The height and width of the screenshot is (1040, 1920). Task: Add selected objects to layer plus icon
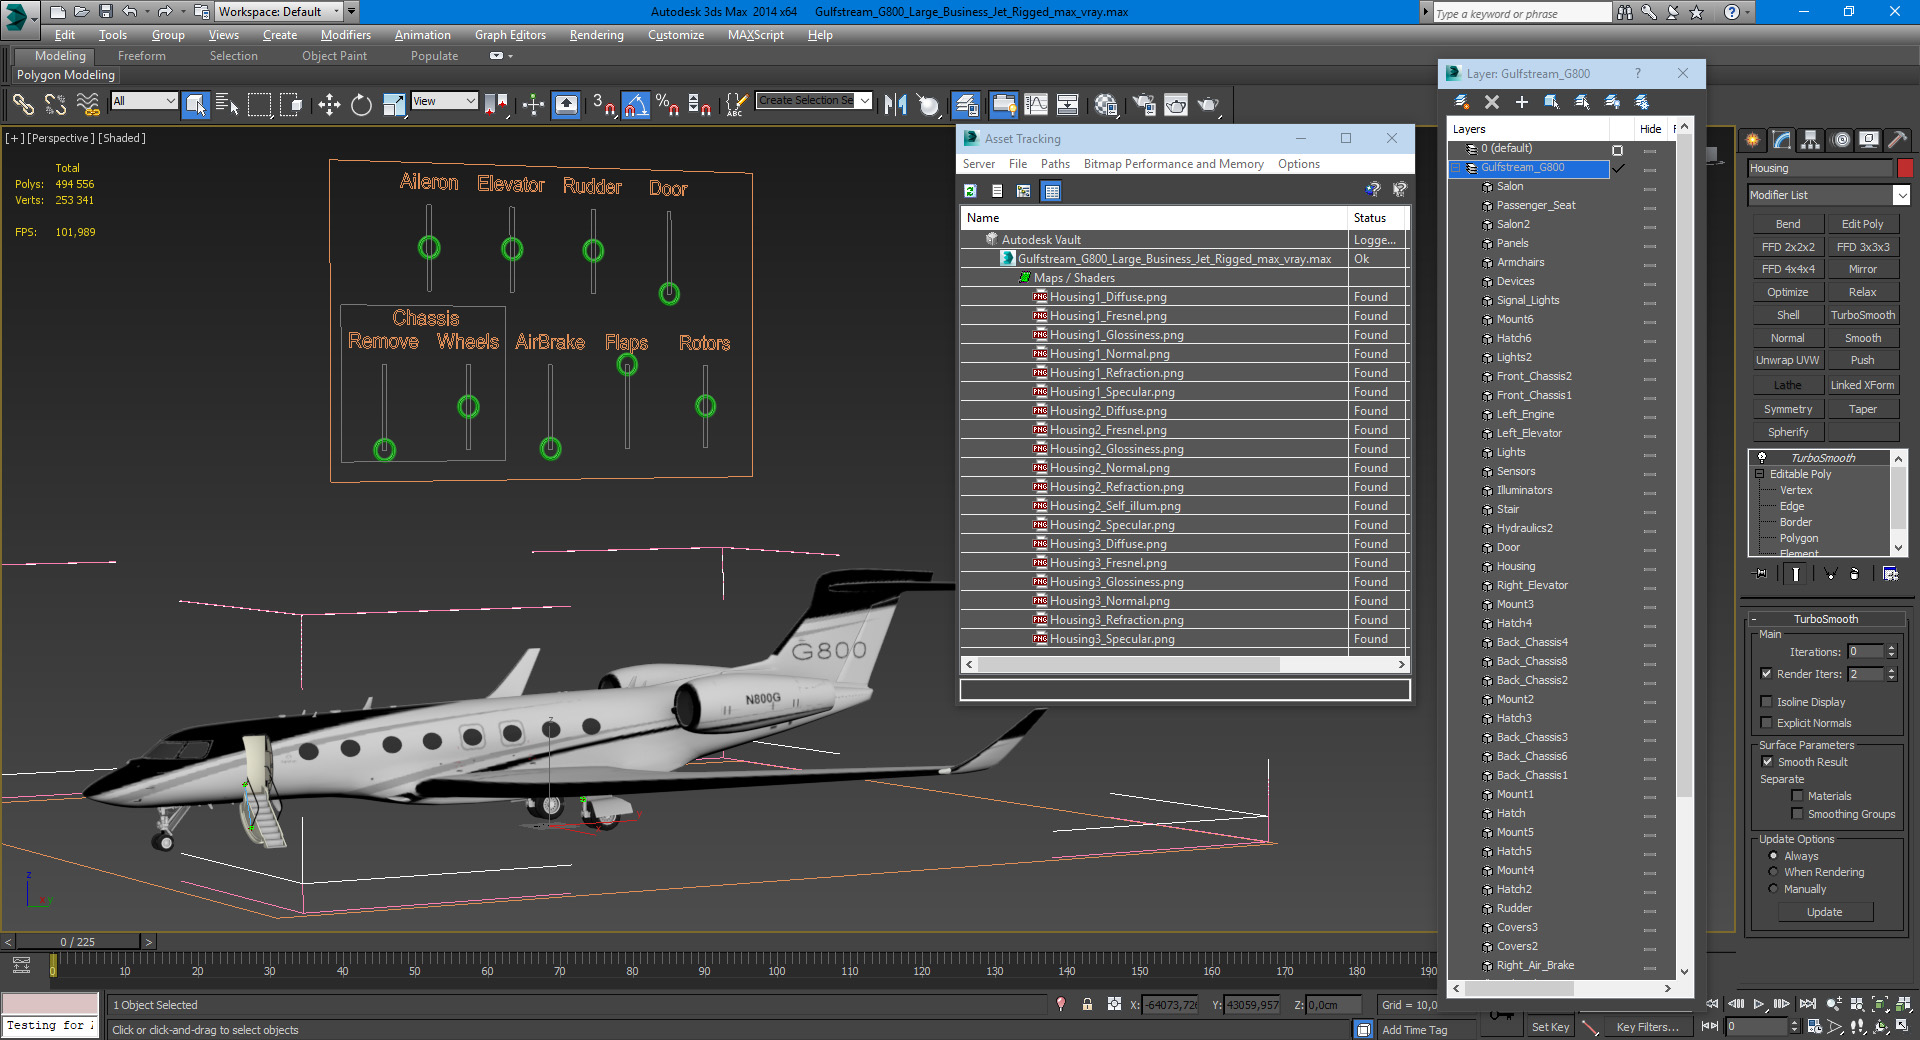(x=1522, y=102)
